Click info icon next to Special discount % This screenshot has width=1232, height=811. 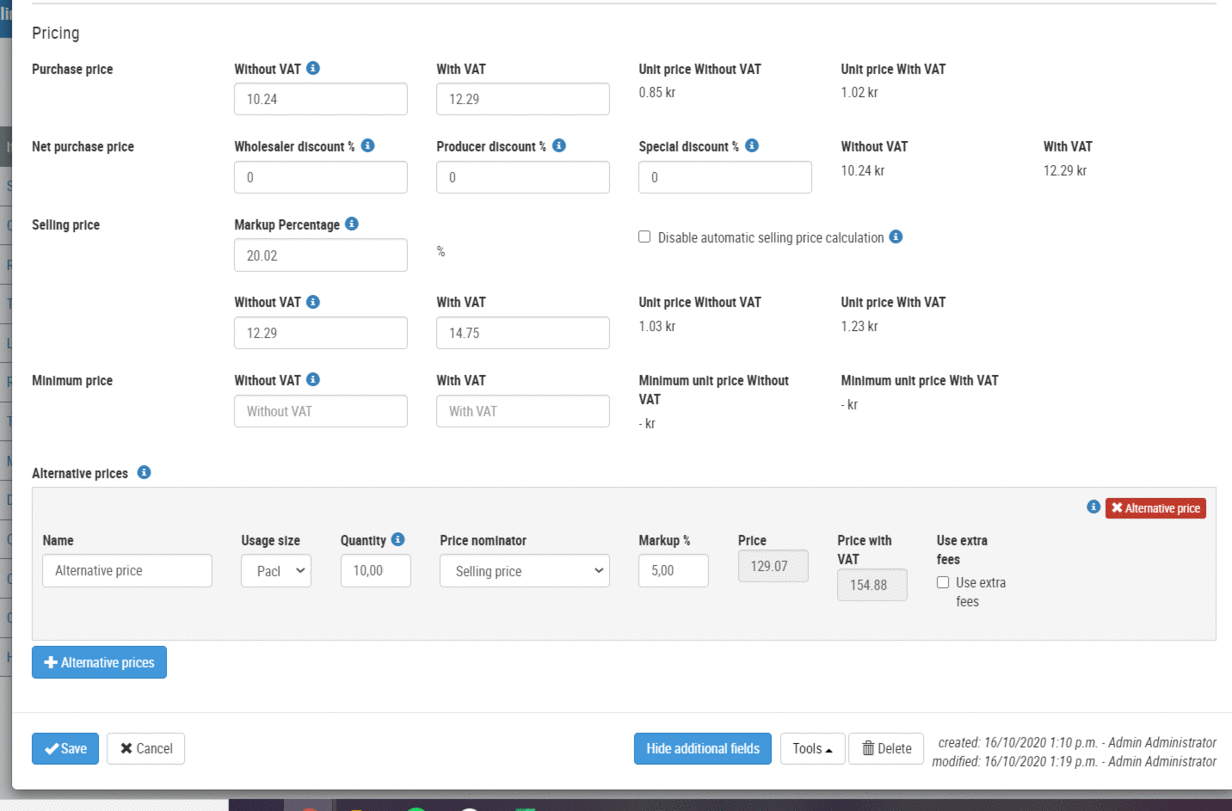point(752,146)
